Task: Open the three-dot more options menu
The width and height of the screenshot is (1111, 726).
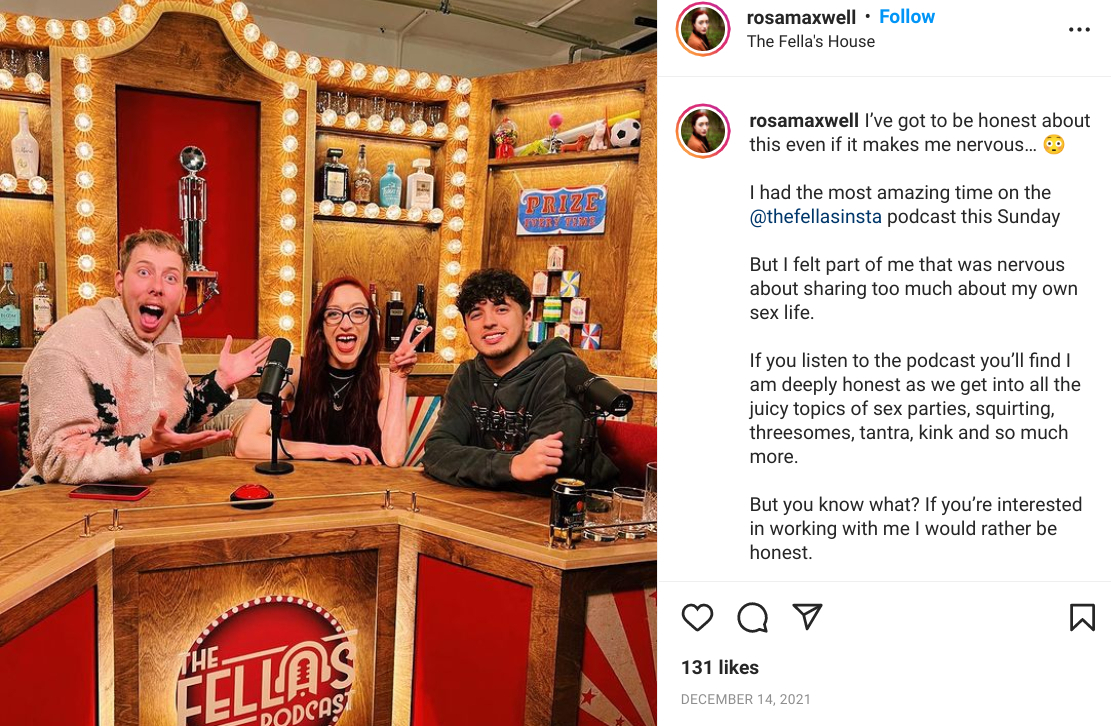Action: (x=1079, y=30)
